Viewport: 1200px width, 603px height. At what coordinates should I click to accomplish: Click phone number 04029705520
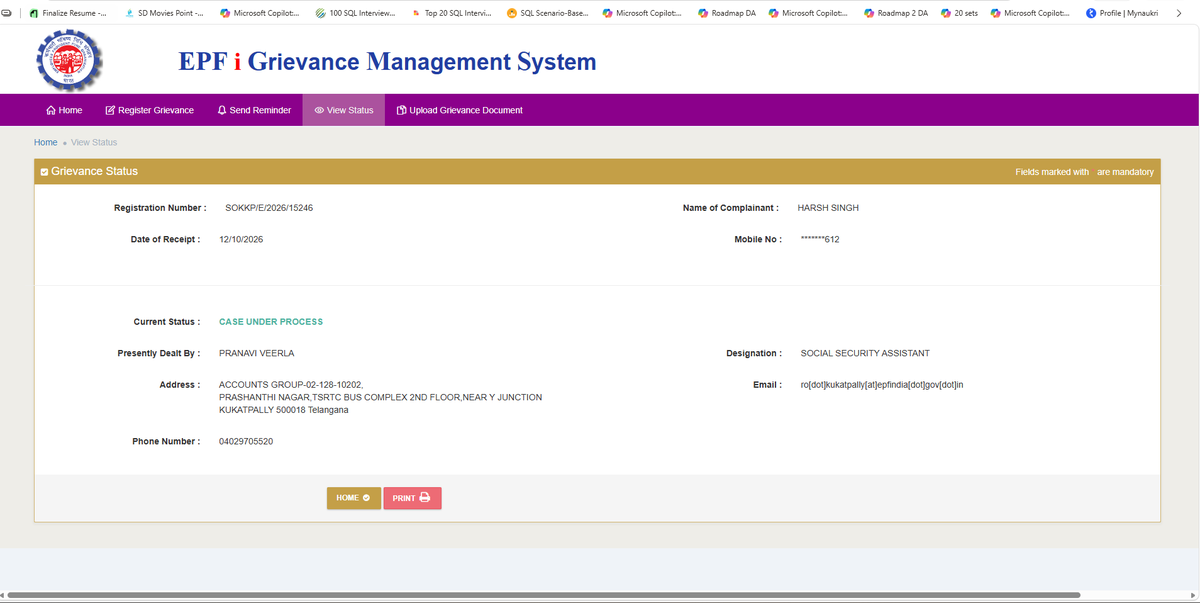[246, 442]
